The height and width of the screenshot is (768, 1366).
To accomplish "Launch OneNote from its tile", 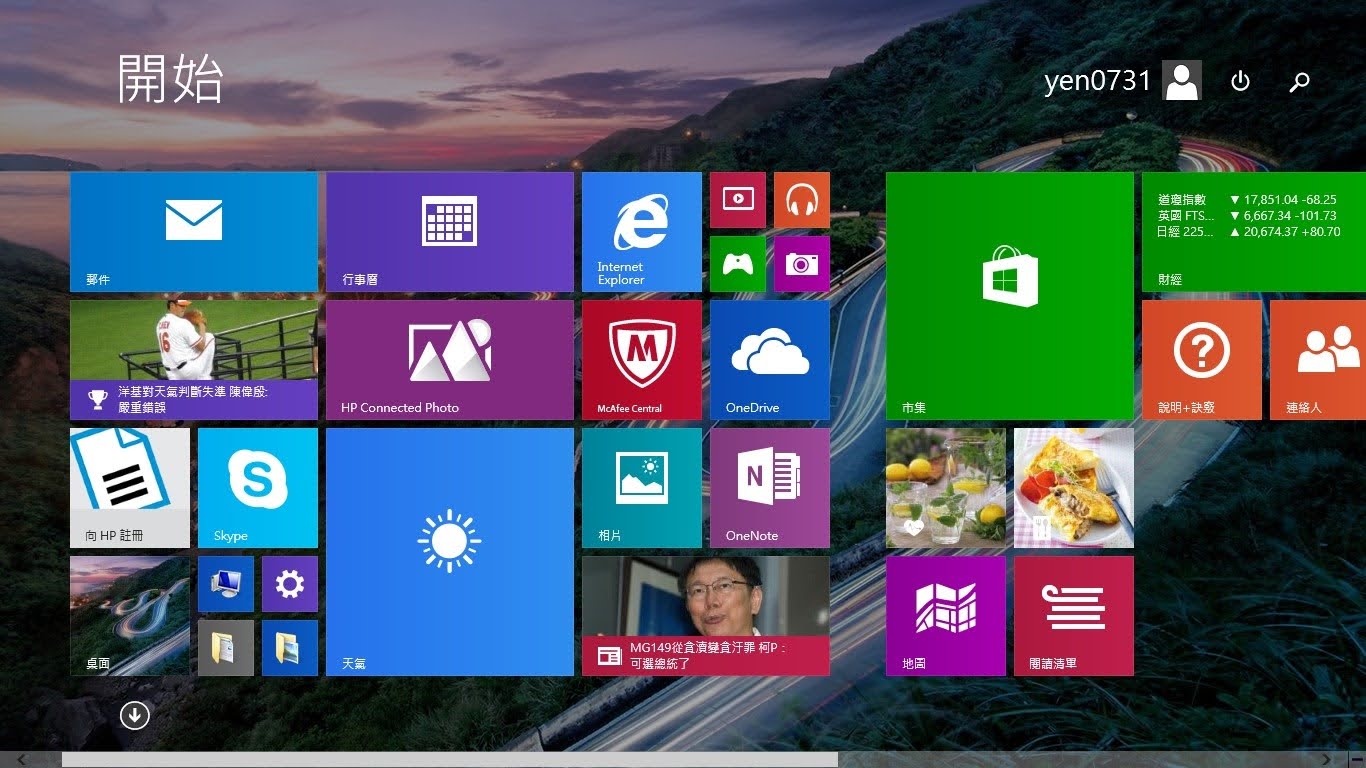I will (x=770, y=488).
